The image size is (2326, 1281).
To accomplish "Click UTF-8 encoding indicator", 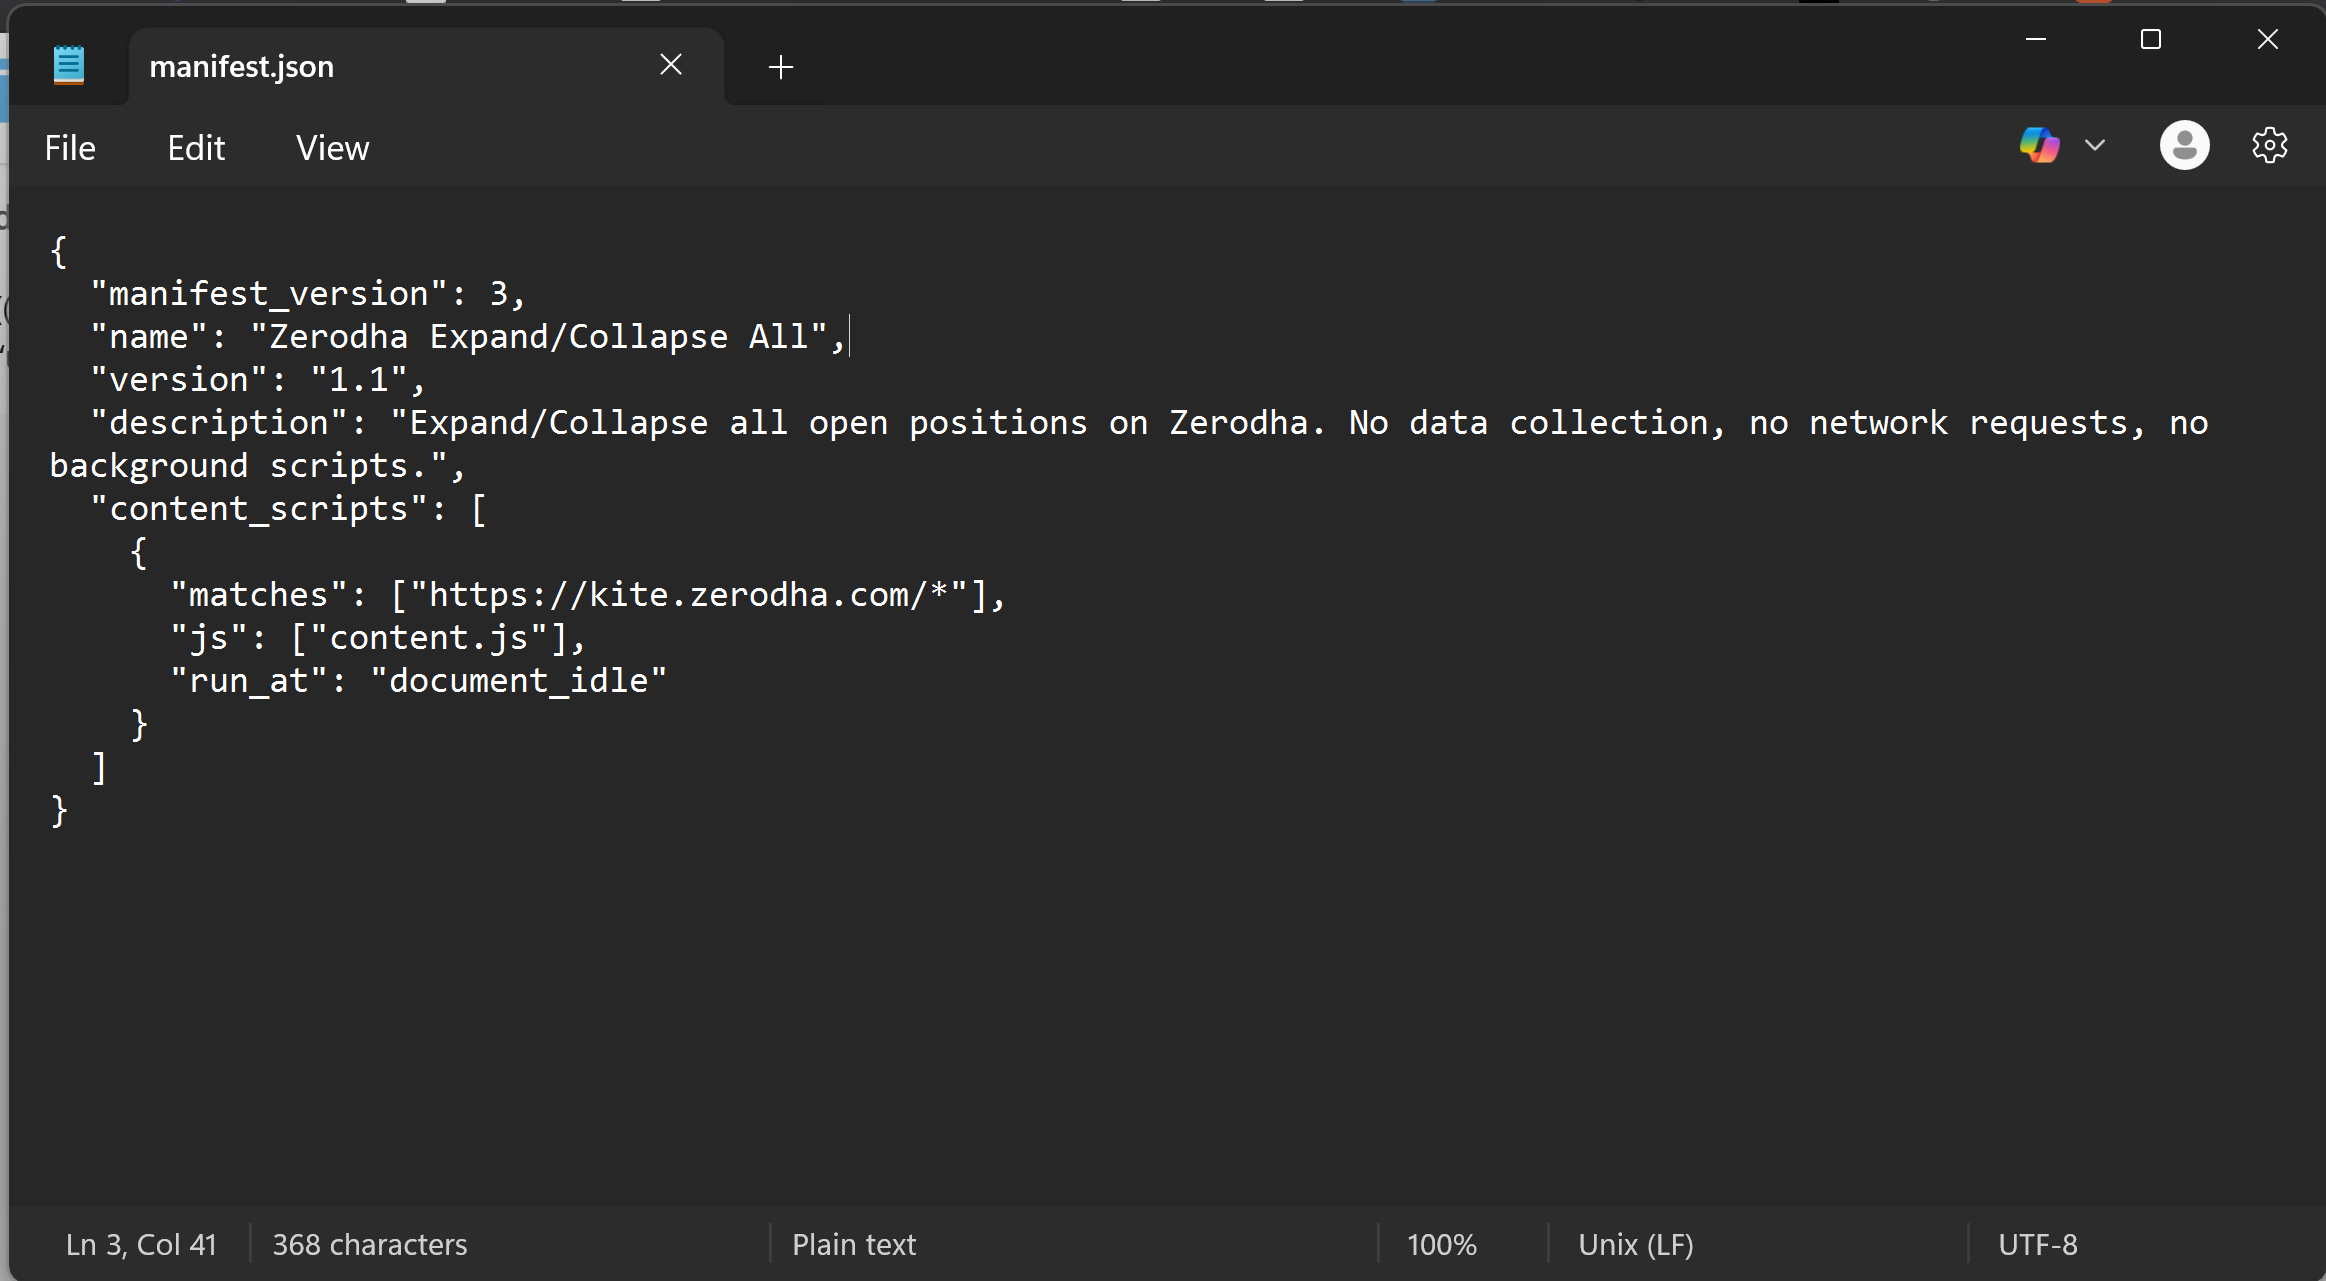I will 2037,1244.
